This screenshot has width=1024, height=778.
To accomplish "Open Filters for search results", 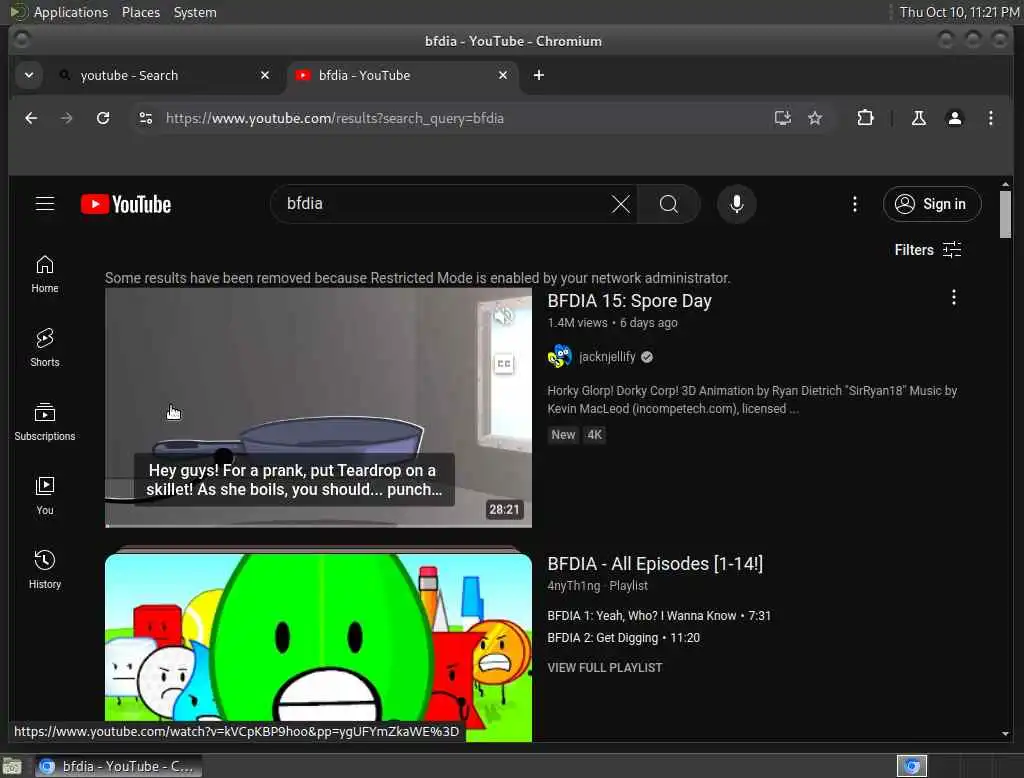I will [927, 250].
